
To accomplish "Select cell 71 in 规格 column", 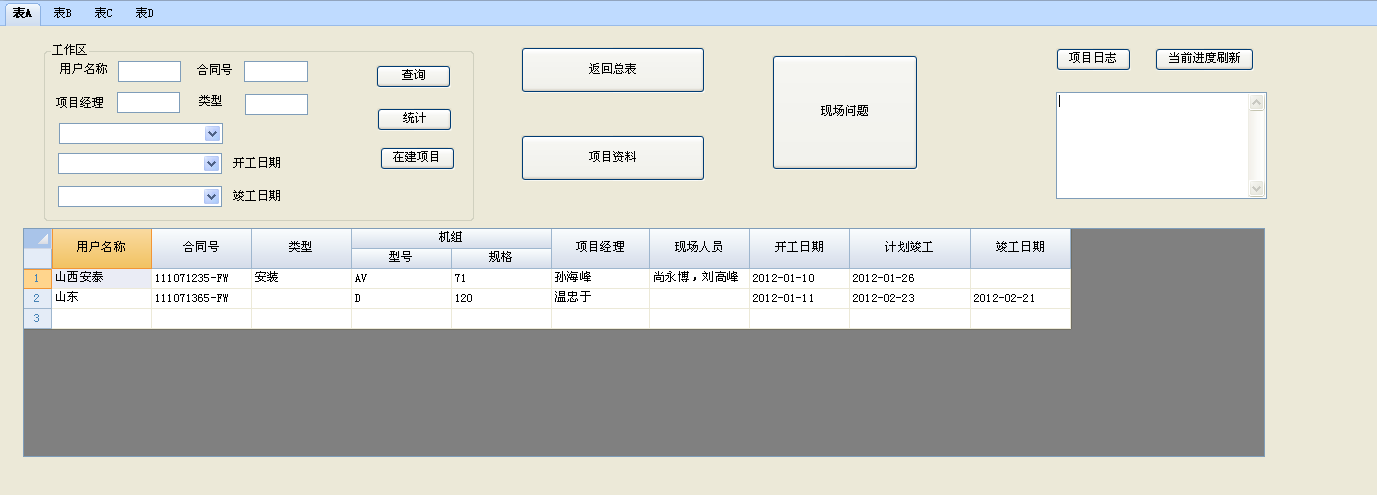I will point(501,278).
